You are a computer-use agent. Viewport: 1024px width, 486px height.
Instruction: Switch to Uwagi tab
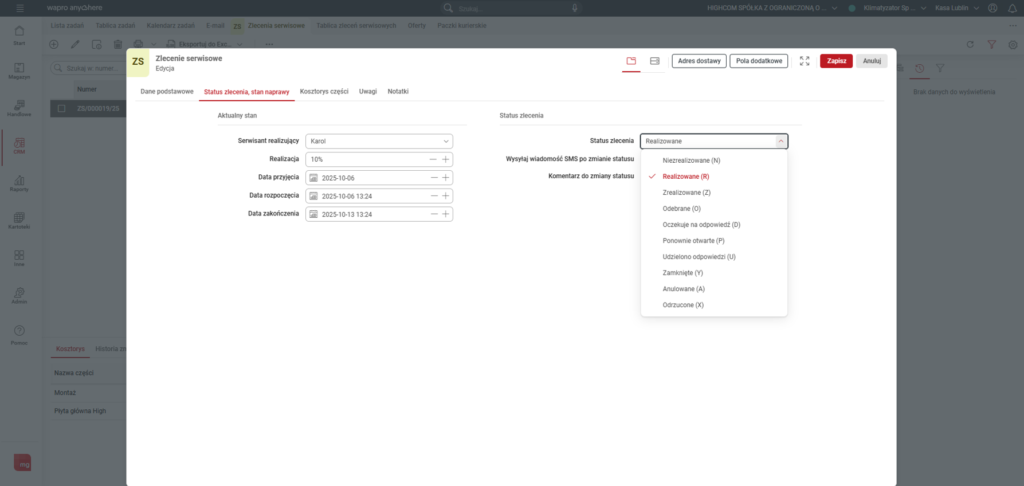(x=368, y=91)
